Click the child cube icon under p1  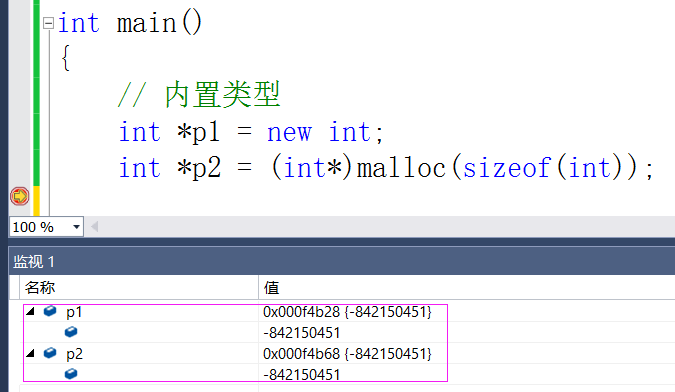tap(71, 332)
